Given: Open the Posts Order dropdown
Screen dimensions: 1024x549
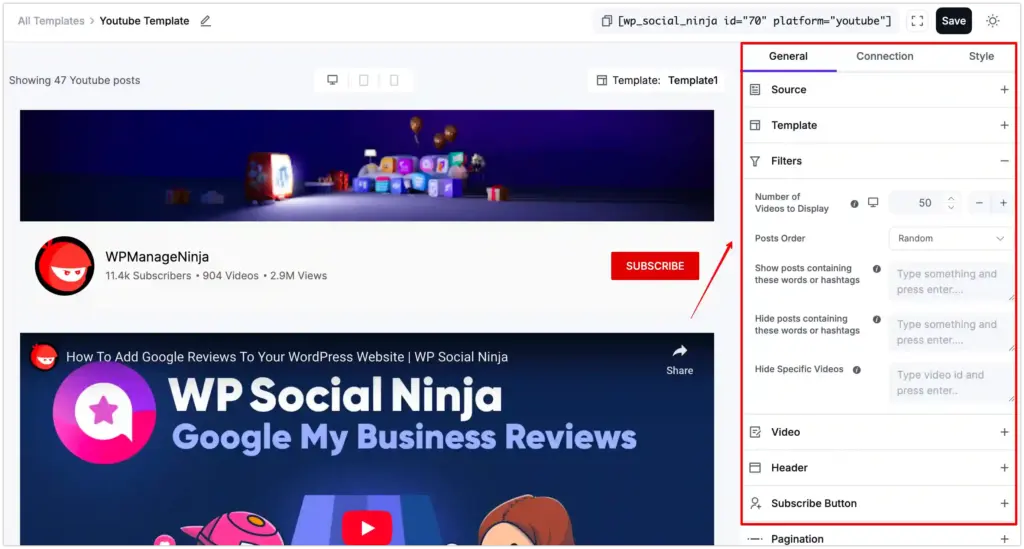Looking at the screenshot, I should (950, 239).
